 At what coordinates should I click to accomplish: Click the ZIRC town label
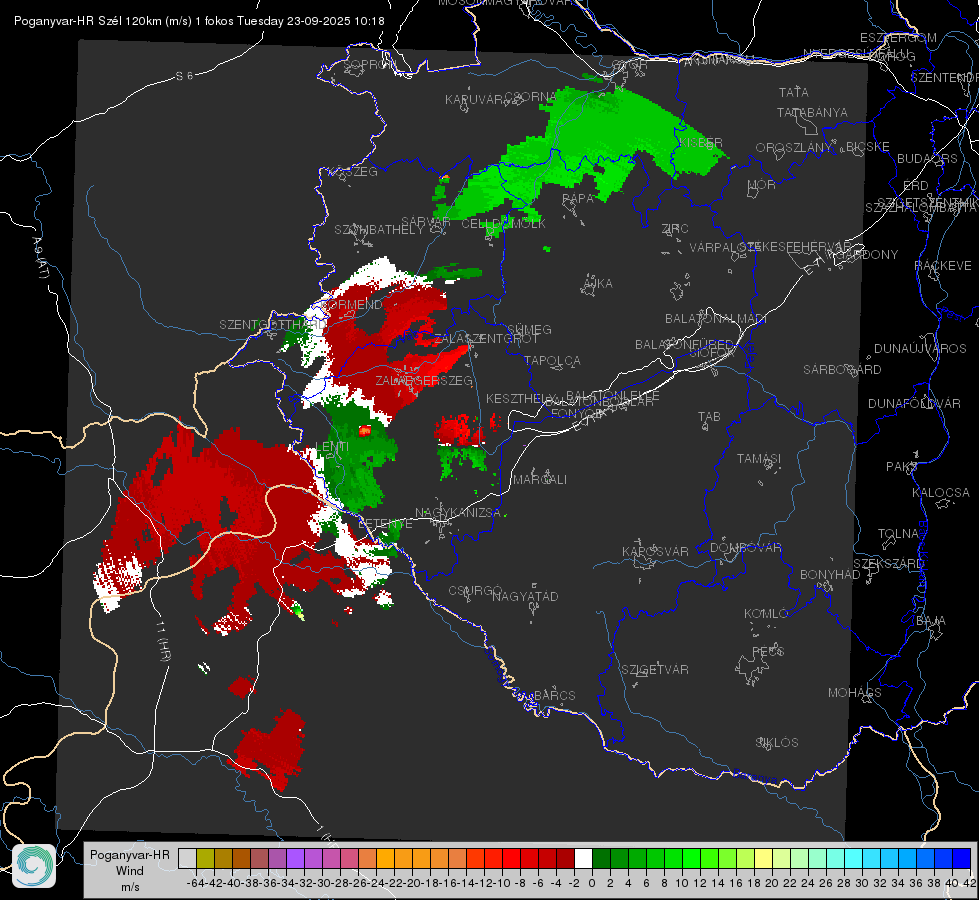675,229
